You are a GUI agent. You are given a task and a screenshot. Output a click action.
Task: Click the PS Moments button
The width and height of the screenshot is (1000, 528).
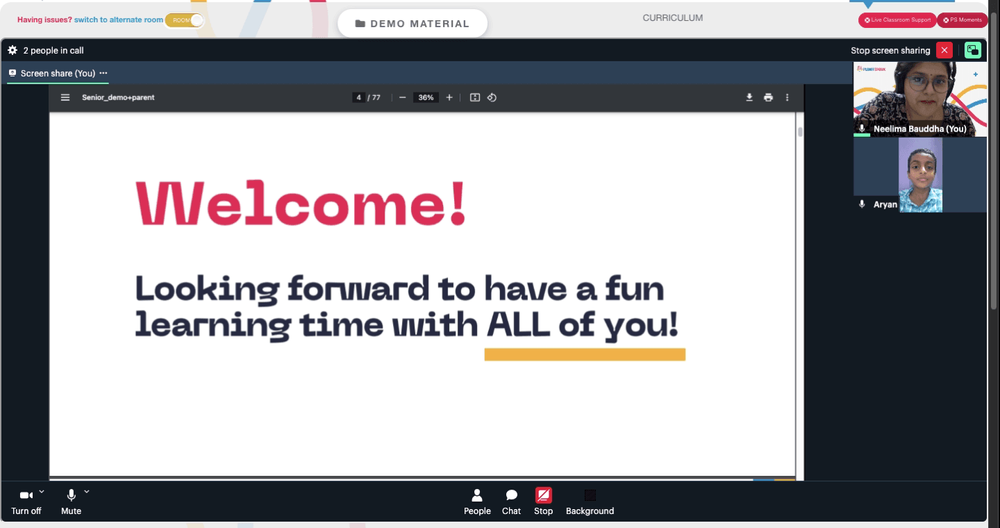point(962,20)
